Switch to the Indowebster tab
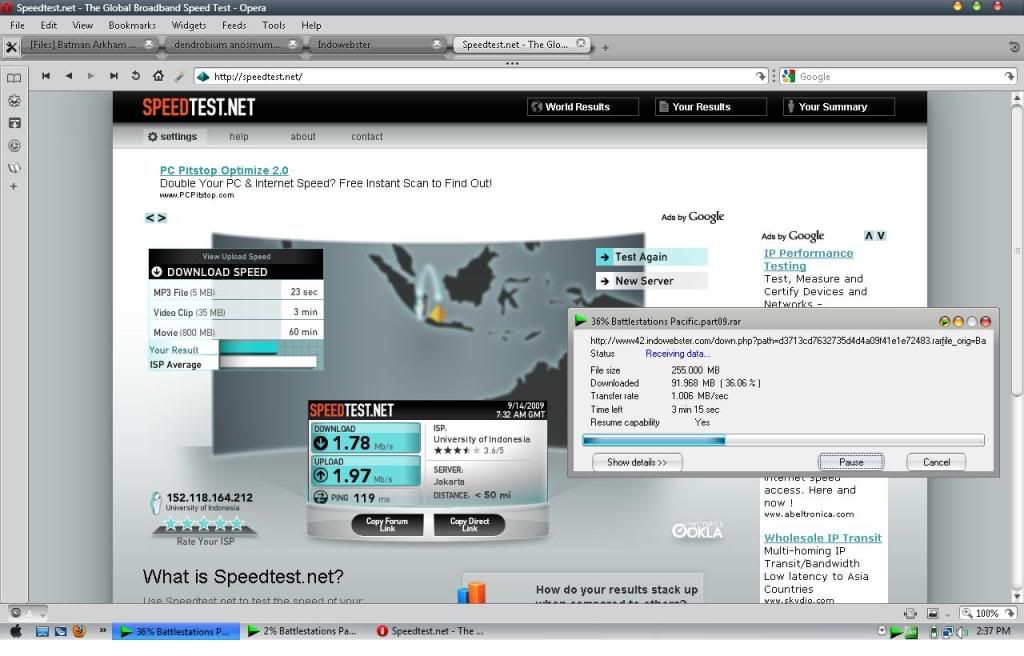This screenshot has height=656, width=1024. 375,44
